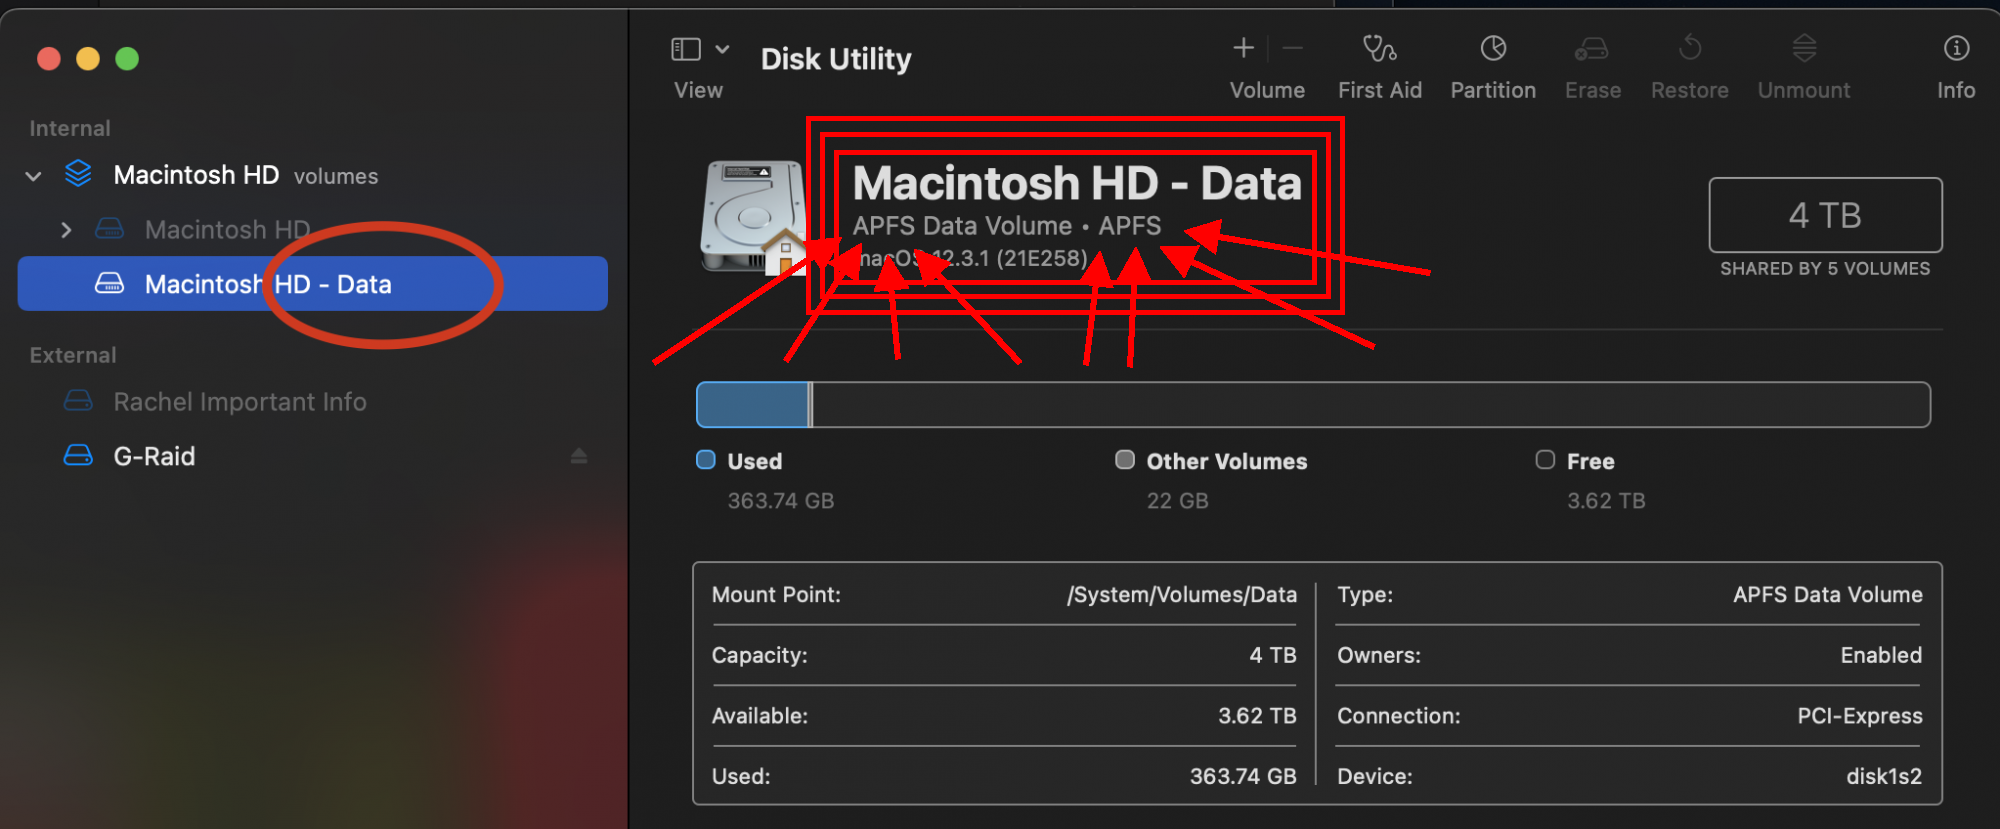Click the Owners value Enabled
Screen dimensions: 2000x829
click(x=1881, y=656)
